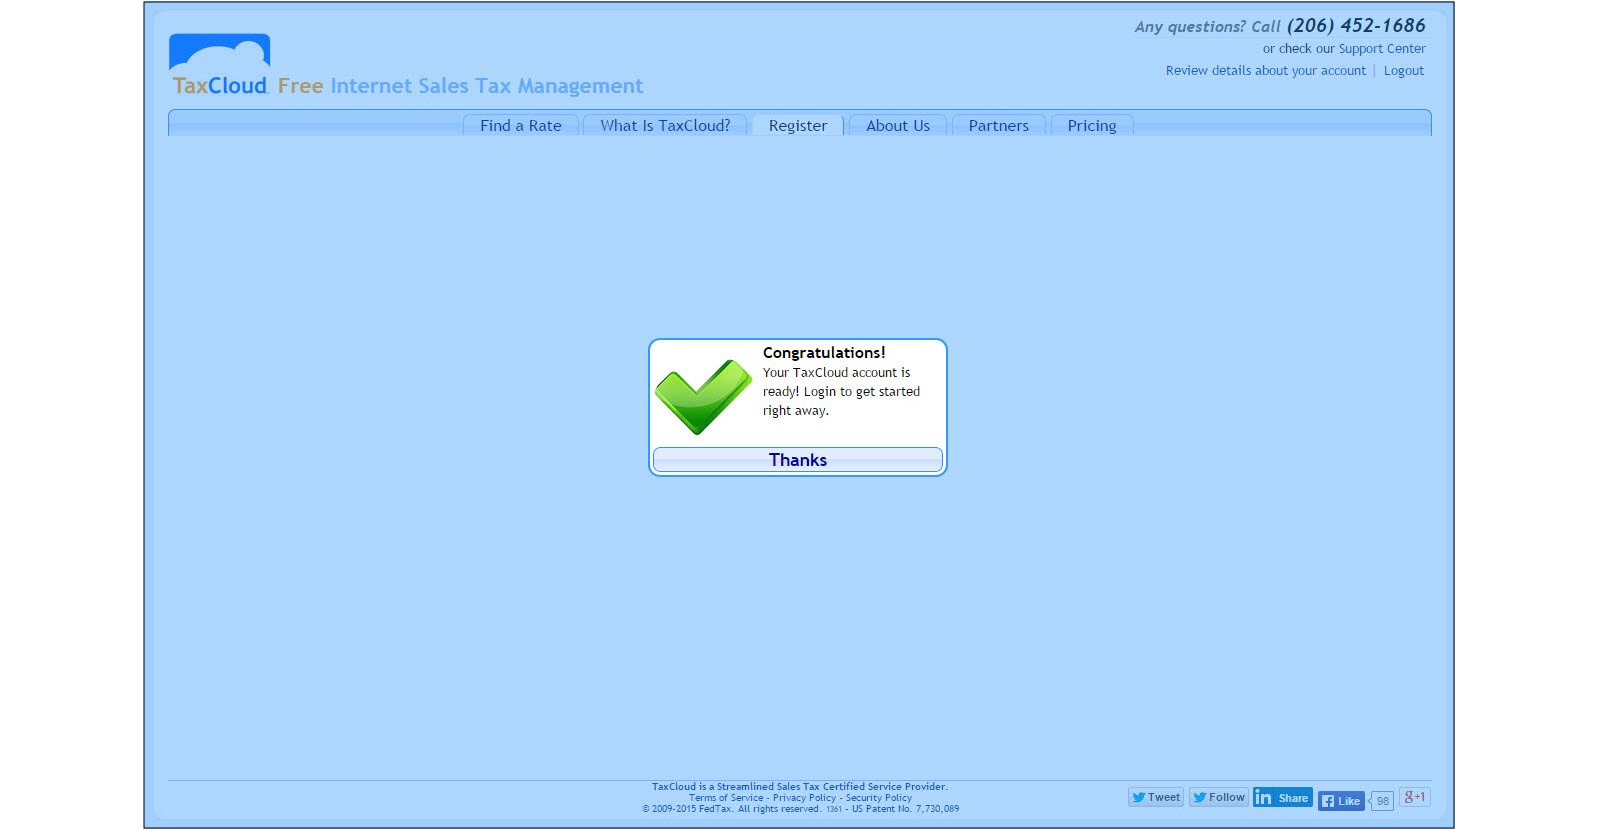The width and height of the screenshot is (1614, 830).
Task: Click the green checkmark icon
Action: (x=703, y=397)
